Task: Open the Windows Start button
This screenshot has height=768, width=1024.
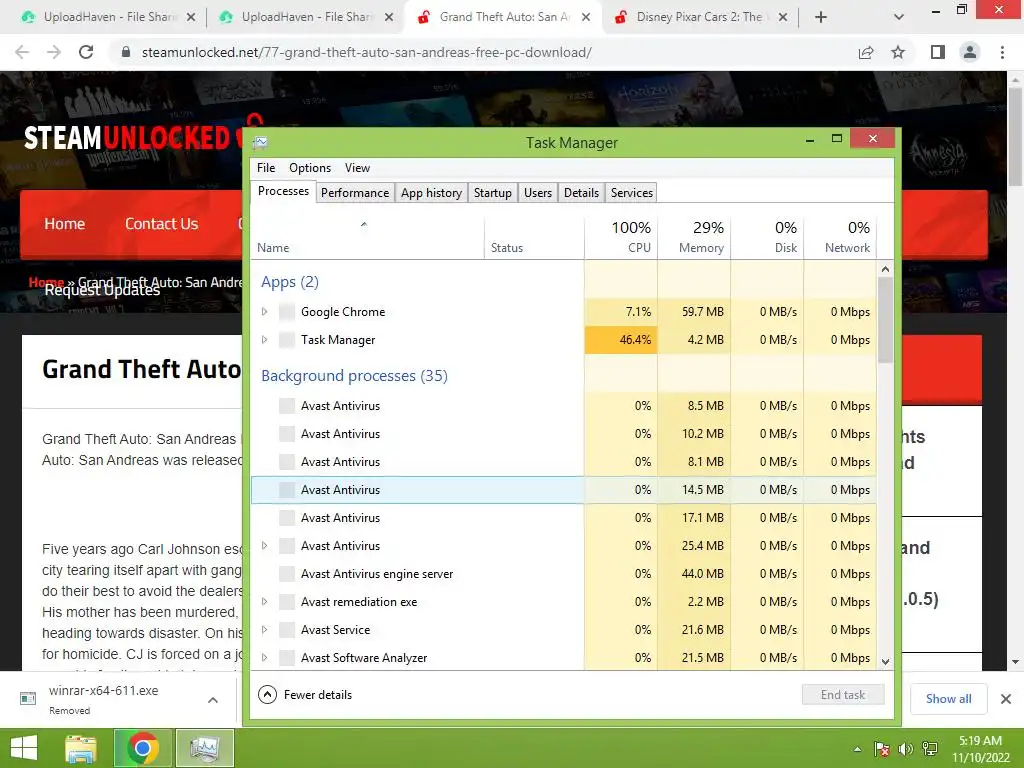Action: tap(24, 748)
